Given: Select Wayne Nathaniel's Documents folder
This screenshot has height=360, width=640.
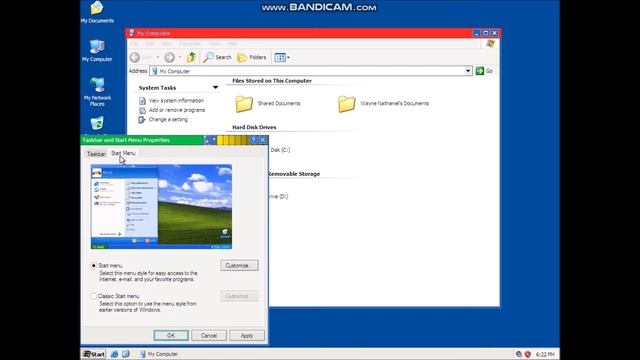Looking at the screenshot, I should coord(383,104).
